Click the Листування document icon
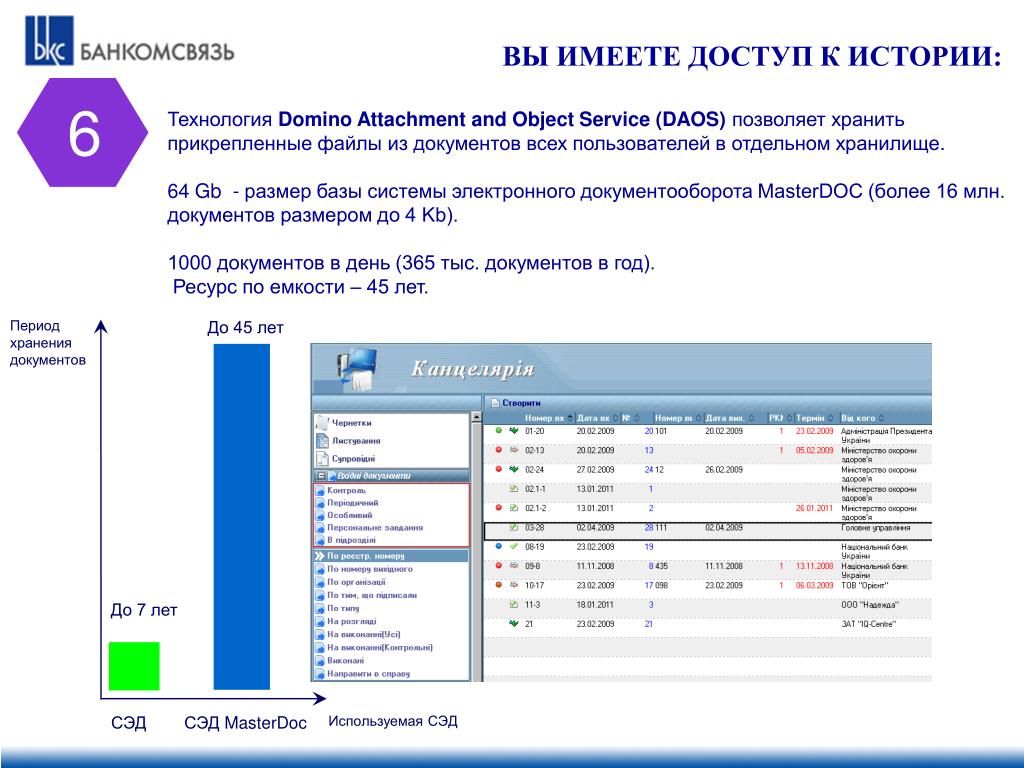Viewport: 1024px width, 768px height. pos(322,440)
